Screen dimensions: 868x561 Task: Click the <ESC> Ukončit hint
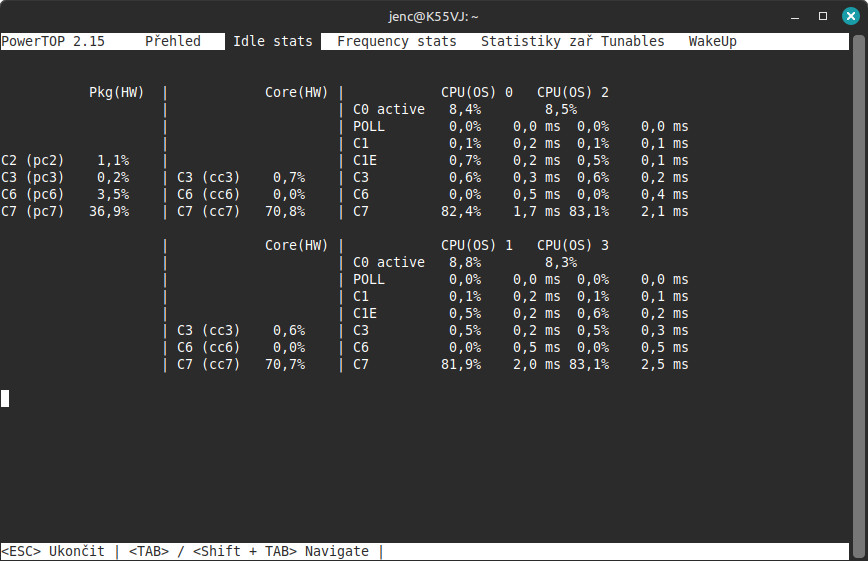click(x=52, y=551)
